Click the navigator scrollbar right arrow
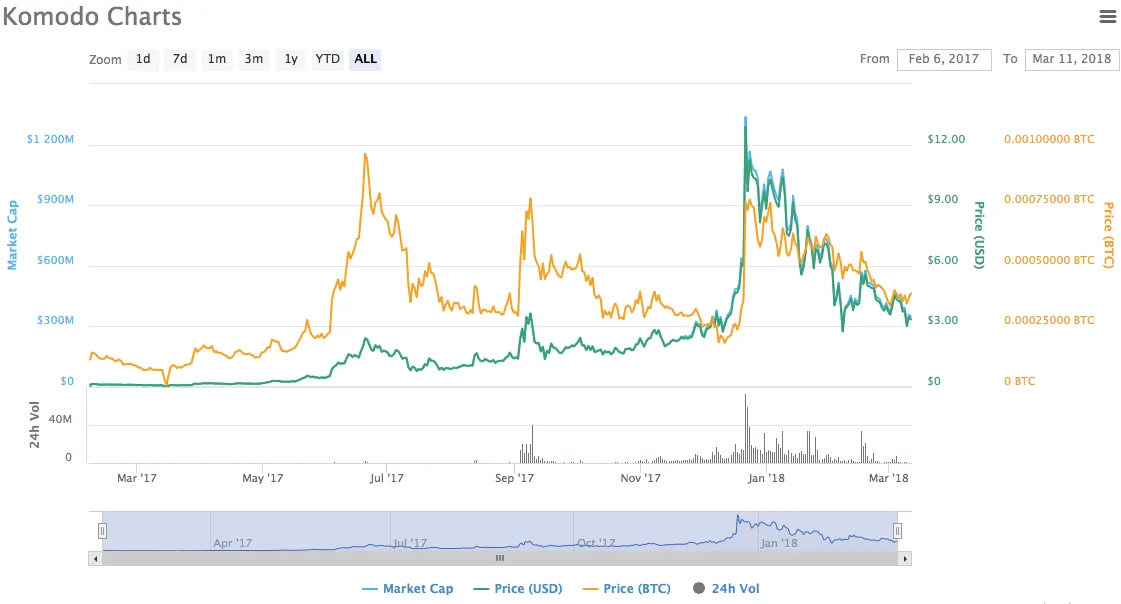Image resolution: width=1121 pixels, height=604 pixels. point(905,559)
